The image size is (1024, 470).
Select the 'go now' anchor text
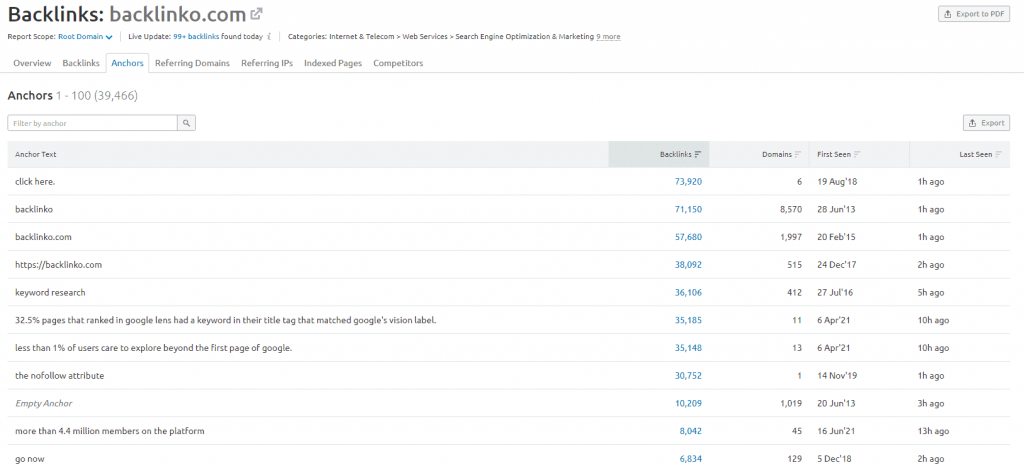tap(30, 459)
